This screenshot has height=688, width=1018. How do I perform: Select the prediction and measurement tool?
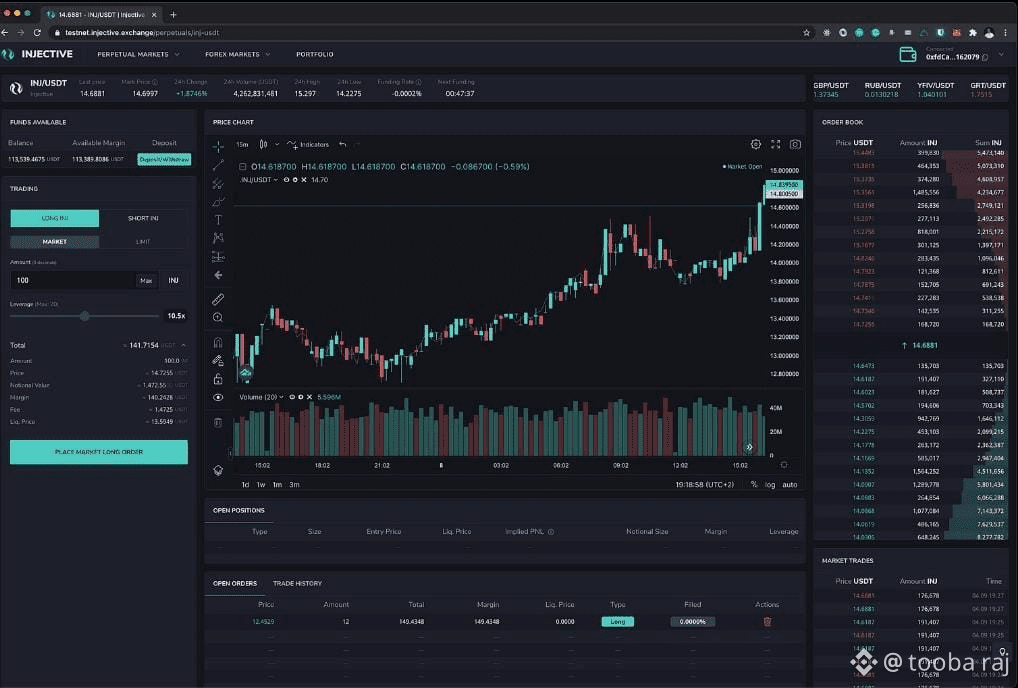[218, 256]
